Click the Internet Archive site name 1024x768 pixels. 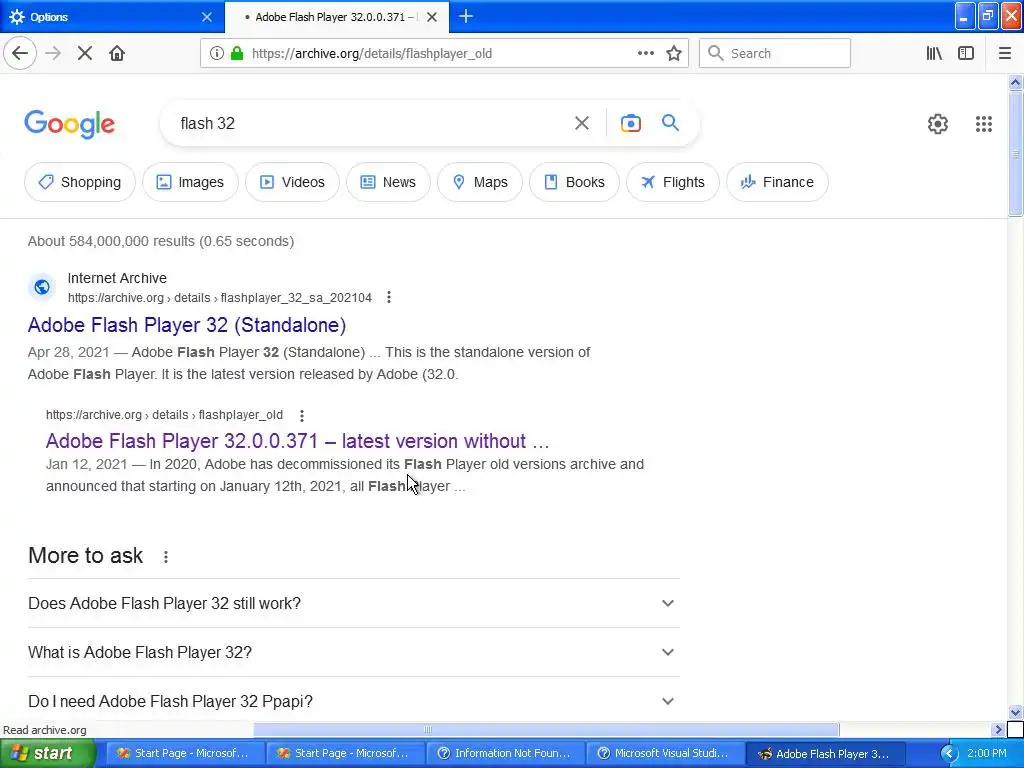(117, 278)
